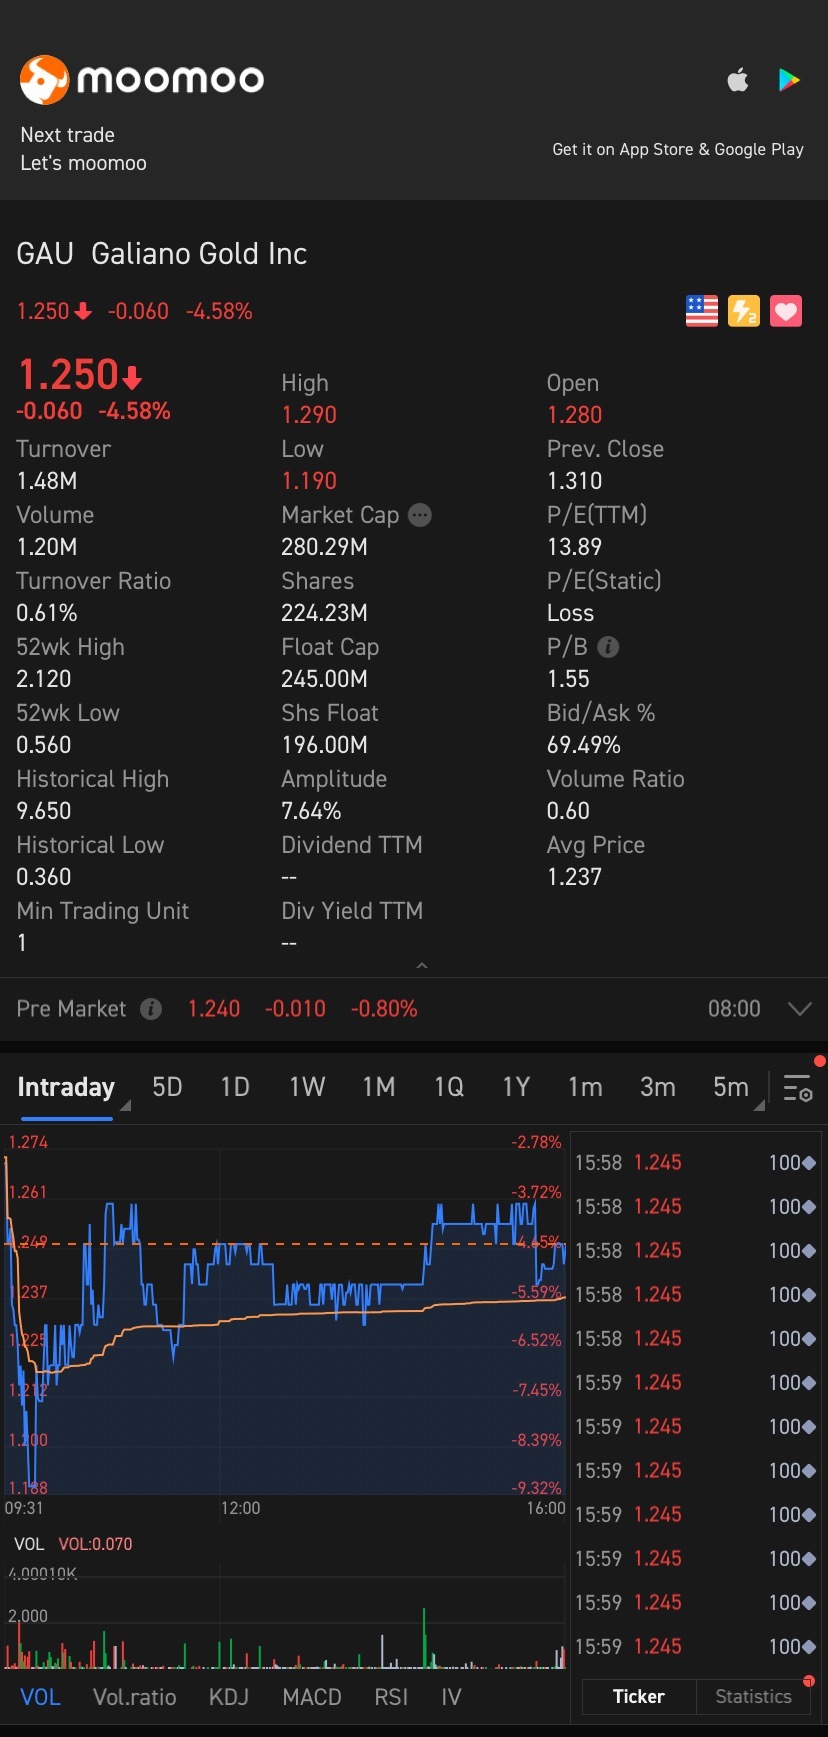Tap the moomoo logo icon
Viewport: 828px width, 1737px height.
[44, 80]
